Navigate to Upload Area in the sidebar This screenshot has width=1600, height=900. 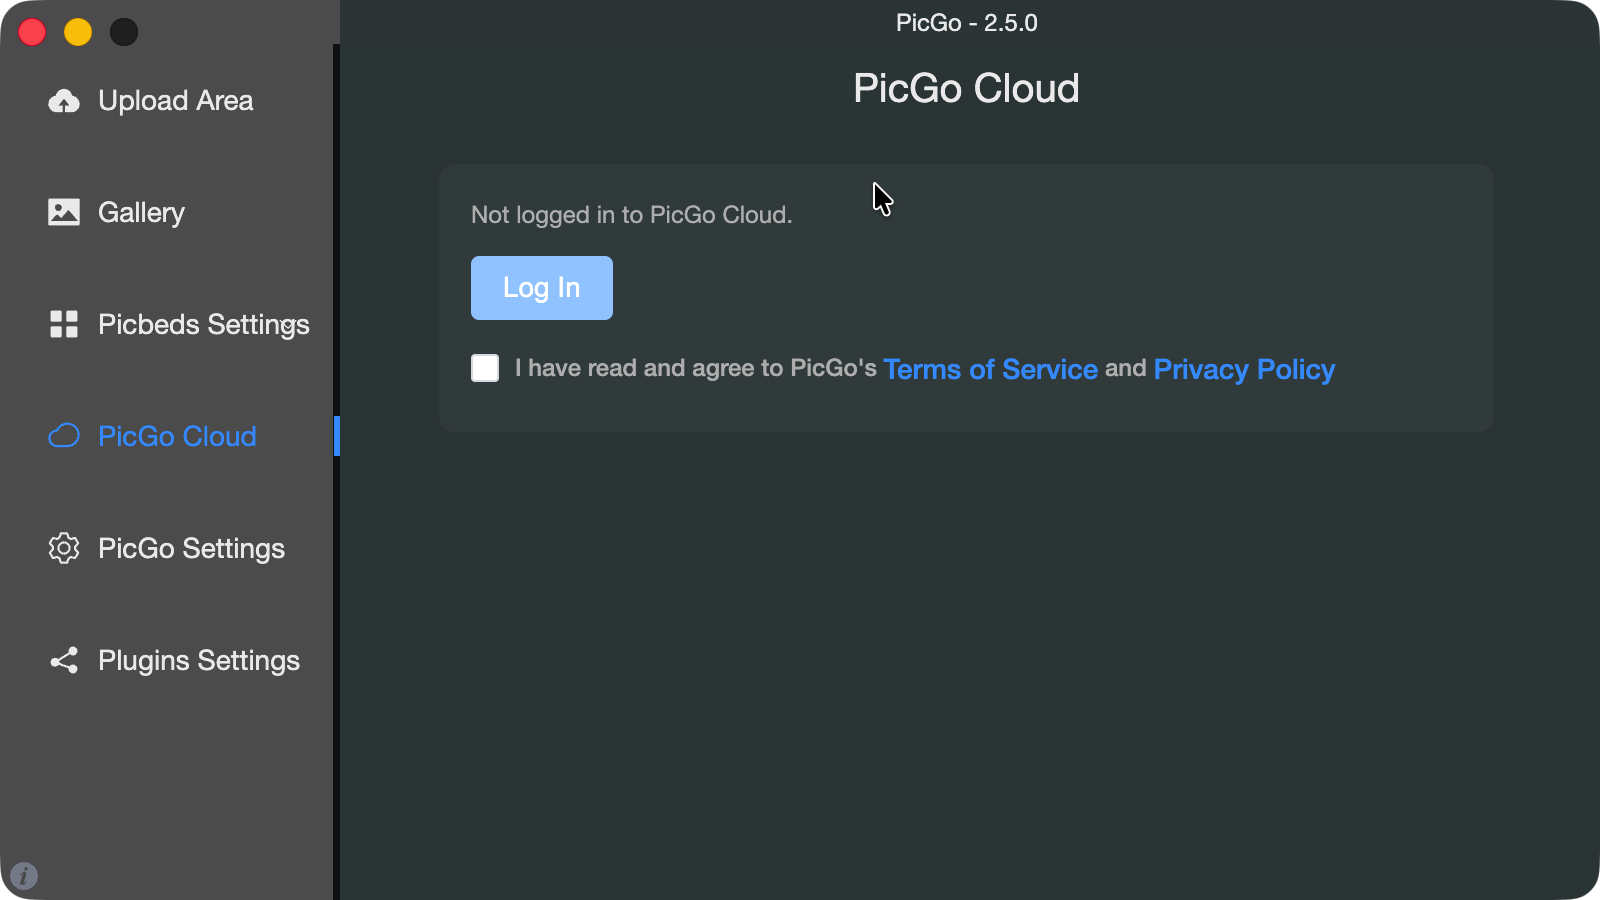click(x=175, y=100)
